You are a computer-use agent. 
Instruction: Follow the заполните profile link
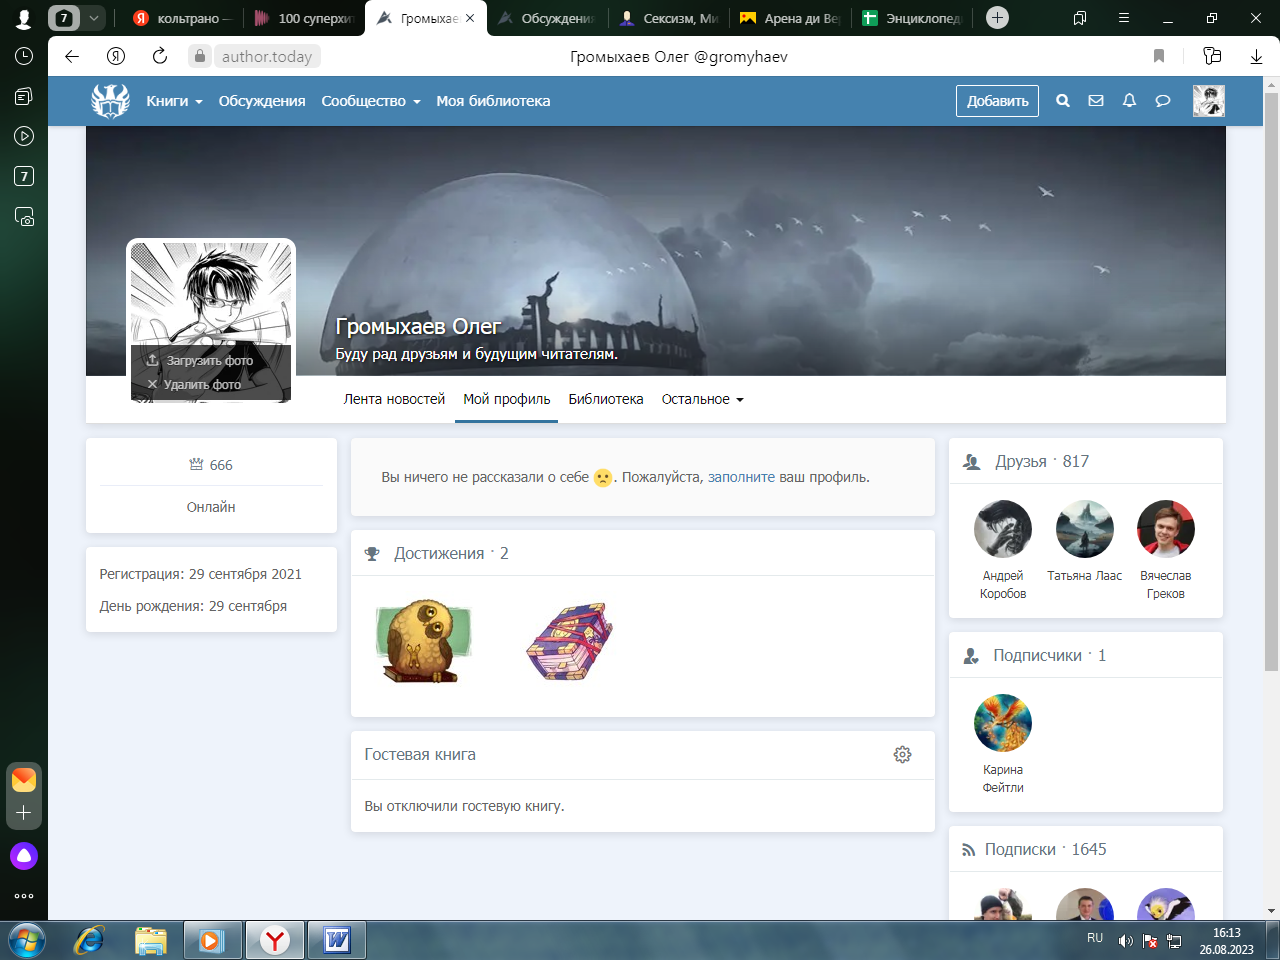741,477
